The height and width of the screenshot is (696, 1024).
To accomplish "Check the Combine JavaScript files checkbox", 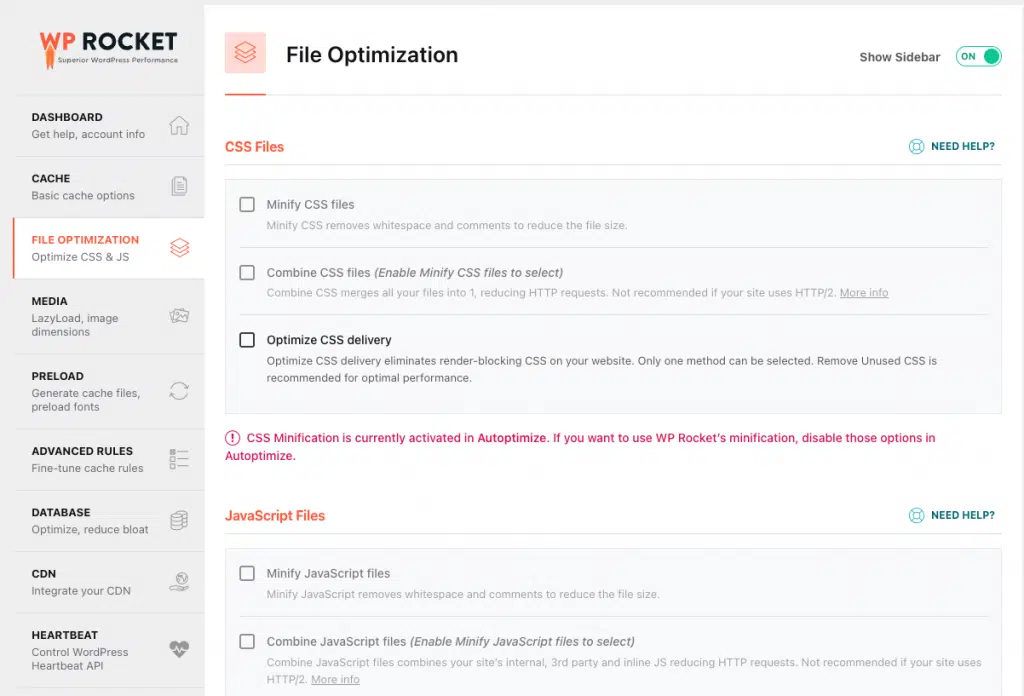I will pyautogui.click(x=247, y=641).
